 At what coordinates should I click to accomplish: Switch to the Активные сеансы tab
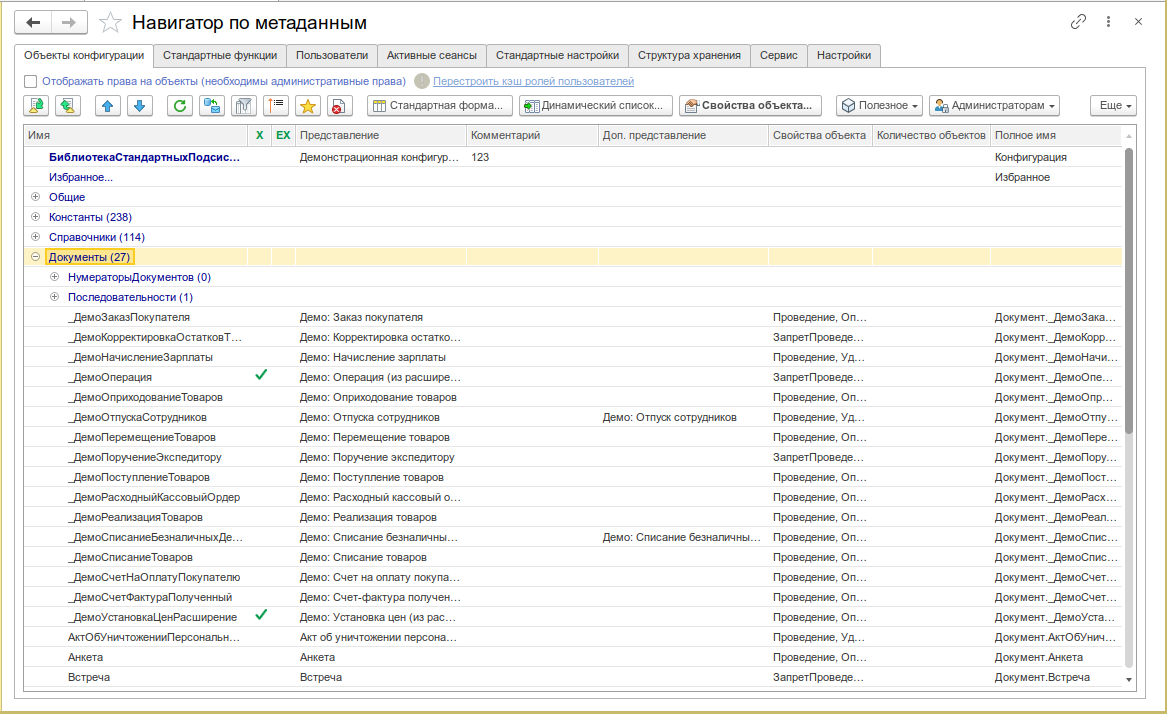click(x=432, y=55)
